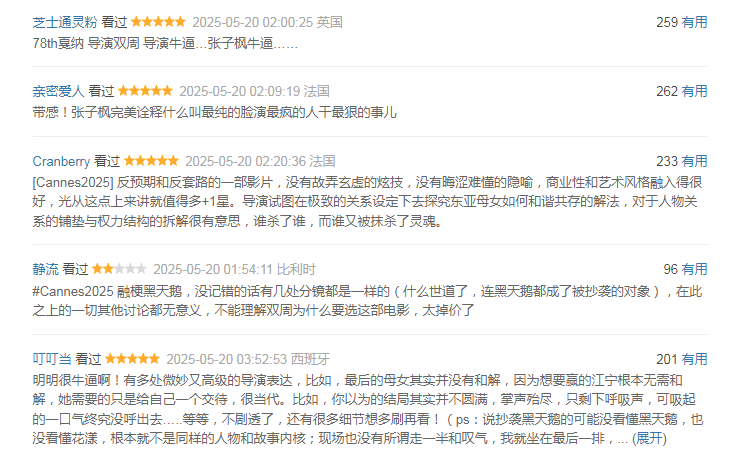Click 259 useful count on first review
Image resolution: width=731 pixels, height=464 pixels.
click(x=667, y=22)
